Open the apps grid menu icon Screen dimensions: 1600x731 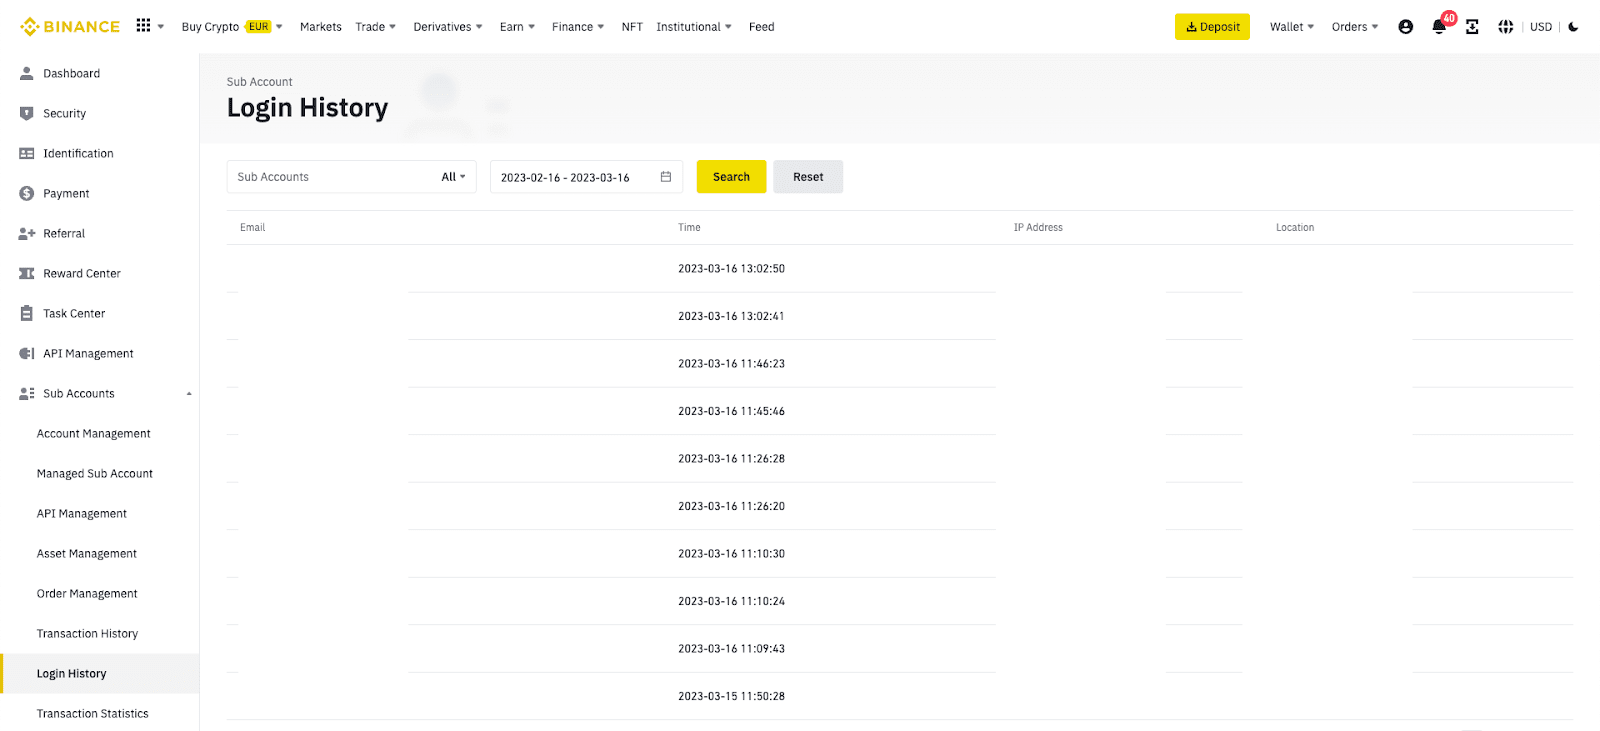(x=144, y=26)
